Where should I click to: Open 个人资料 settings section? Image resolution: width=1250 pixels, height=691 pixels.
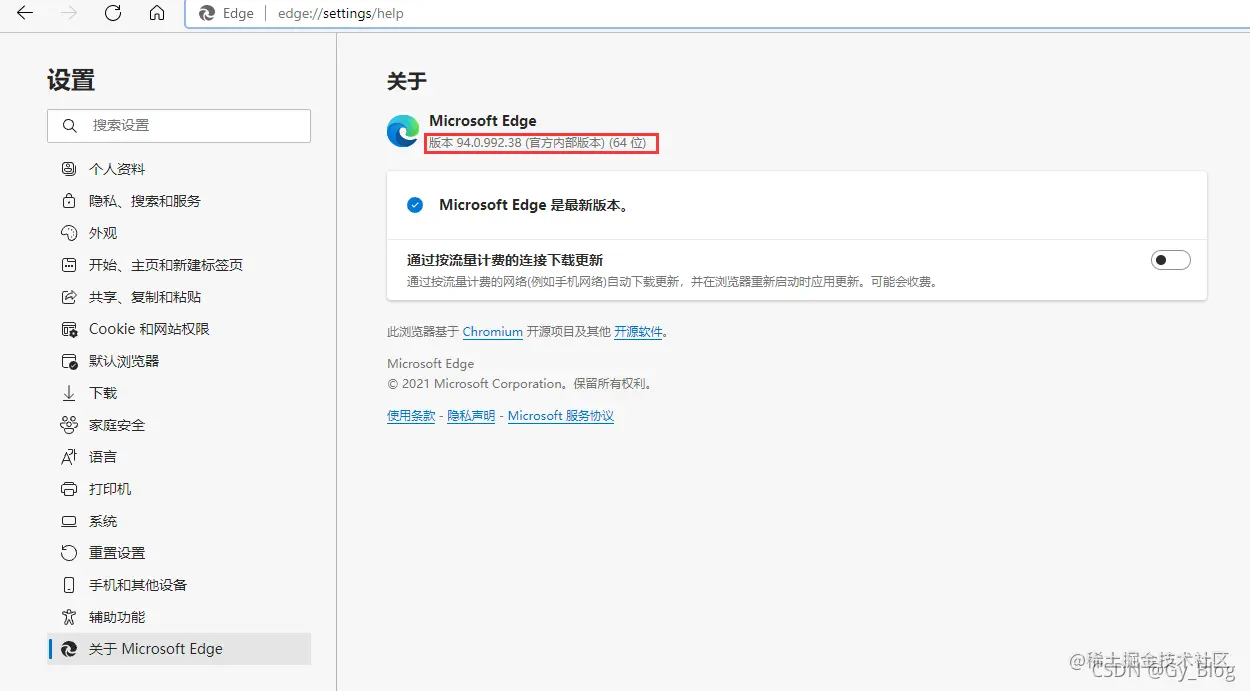coord(179,169)
